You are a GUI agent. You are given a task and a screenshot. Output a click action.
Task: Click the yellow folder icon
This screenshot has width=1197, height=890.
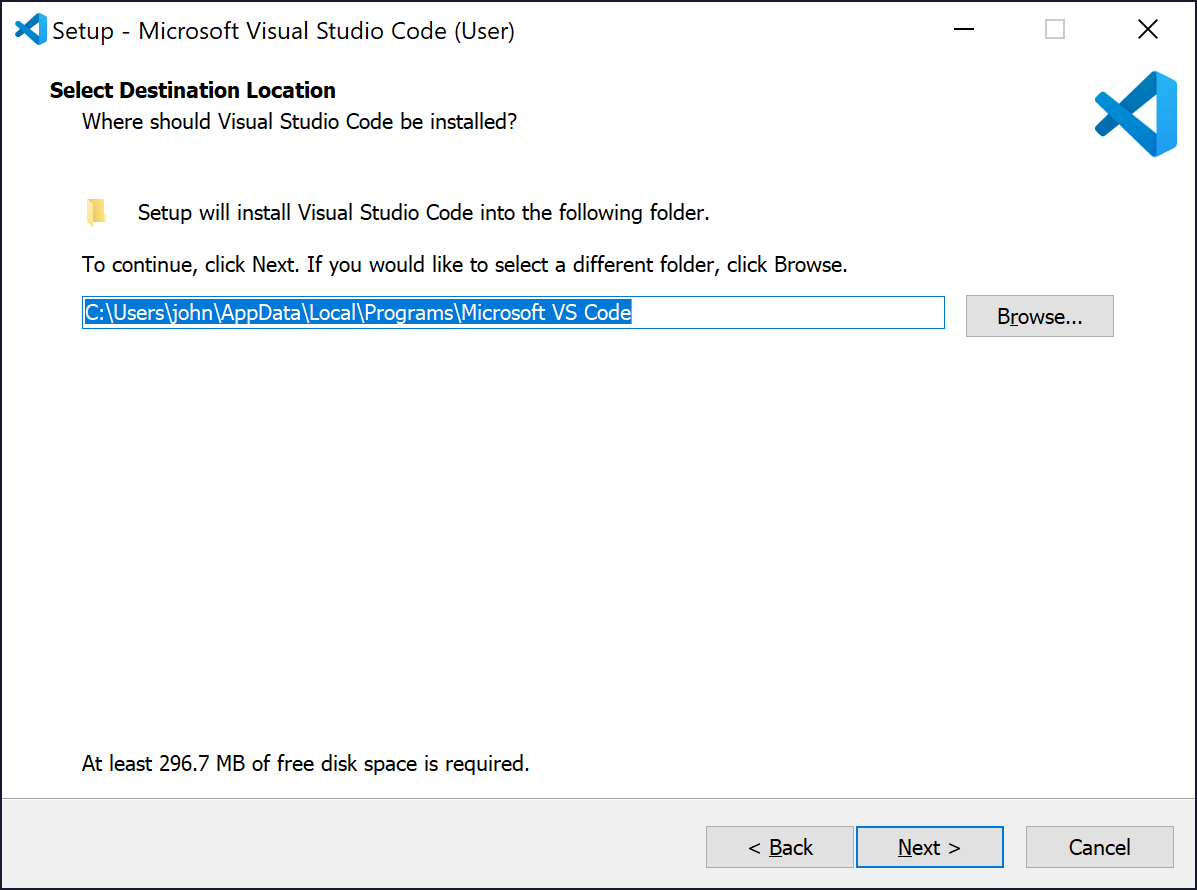coord(96,212)
